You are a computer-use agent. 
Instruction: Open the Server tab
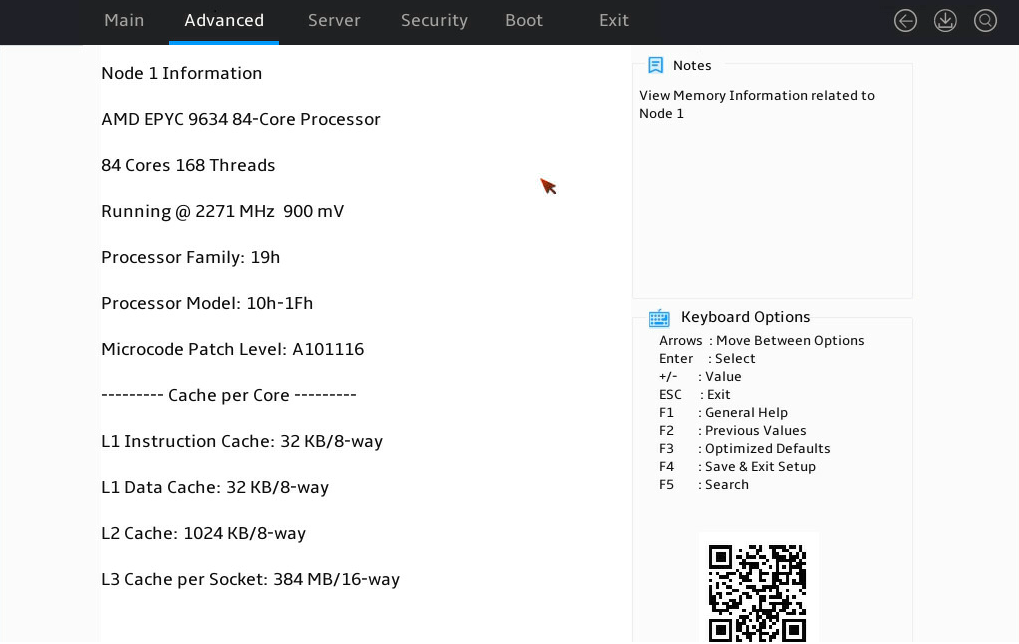(334, 20)
